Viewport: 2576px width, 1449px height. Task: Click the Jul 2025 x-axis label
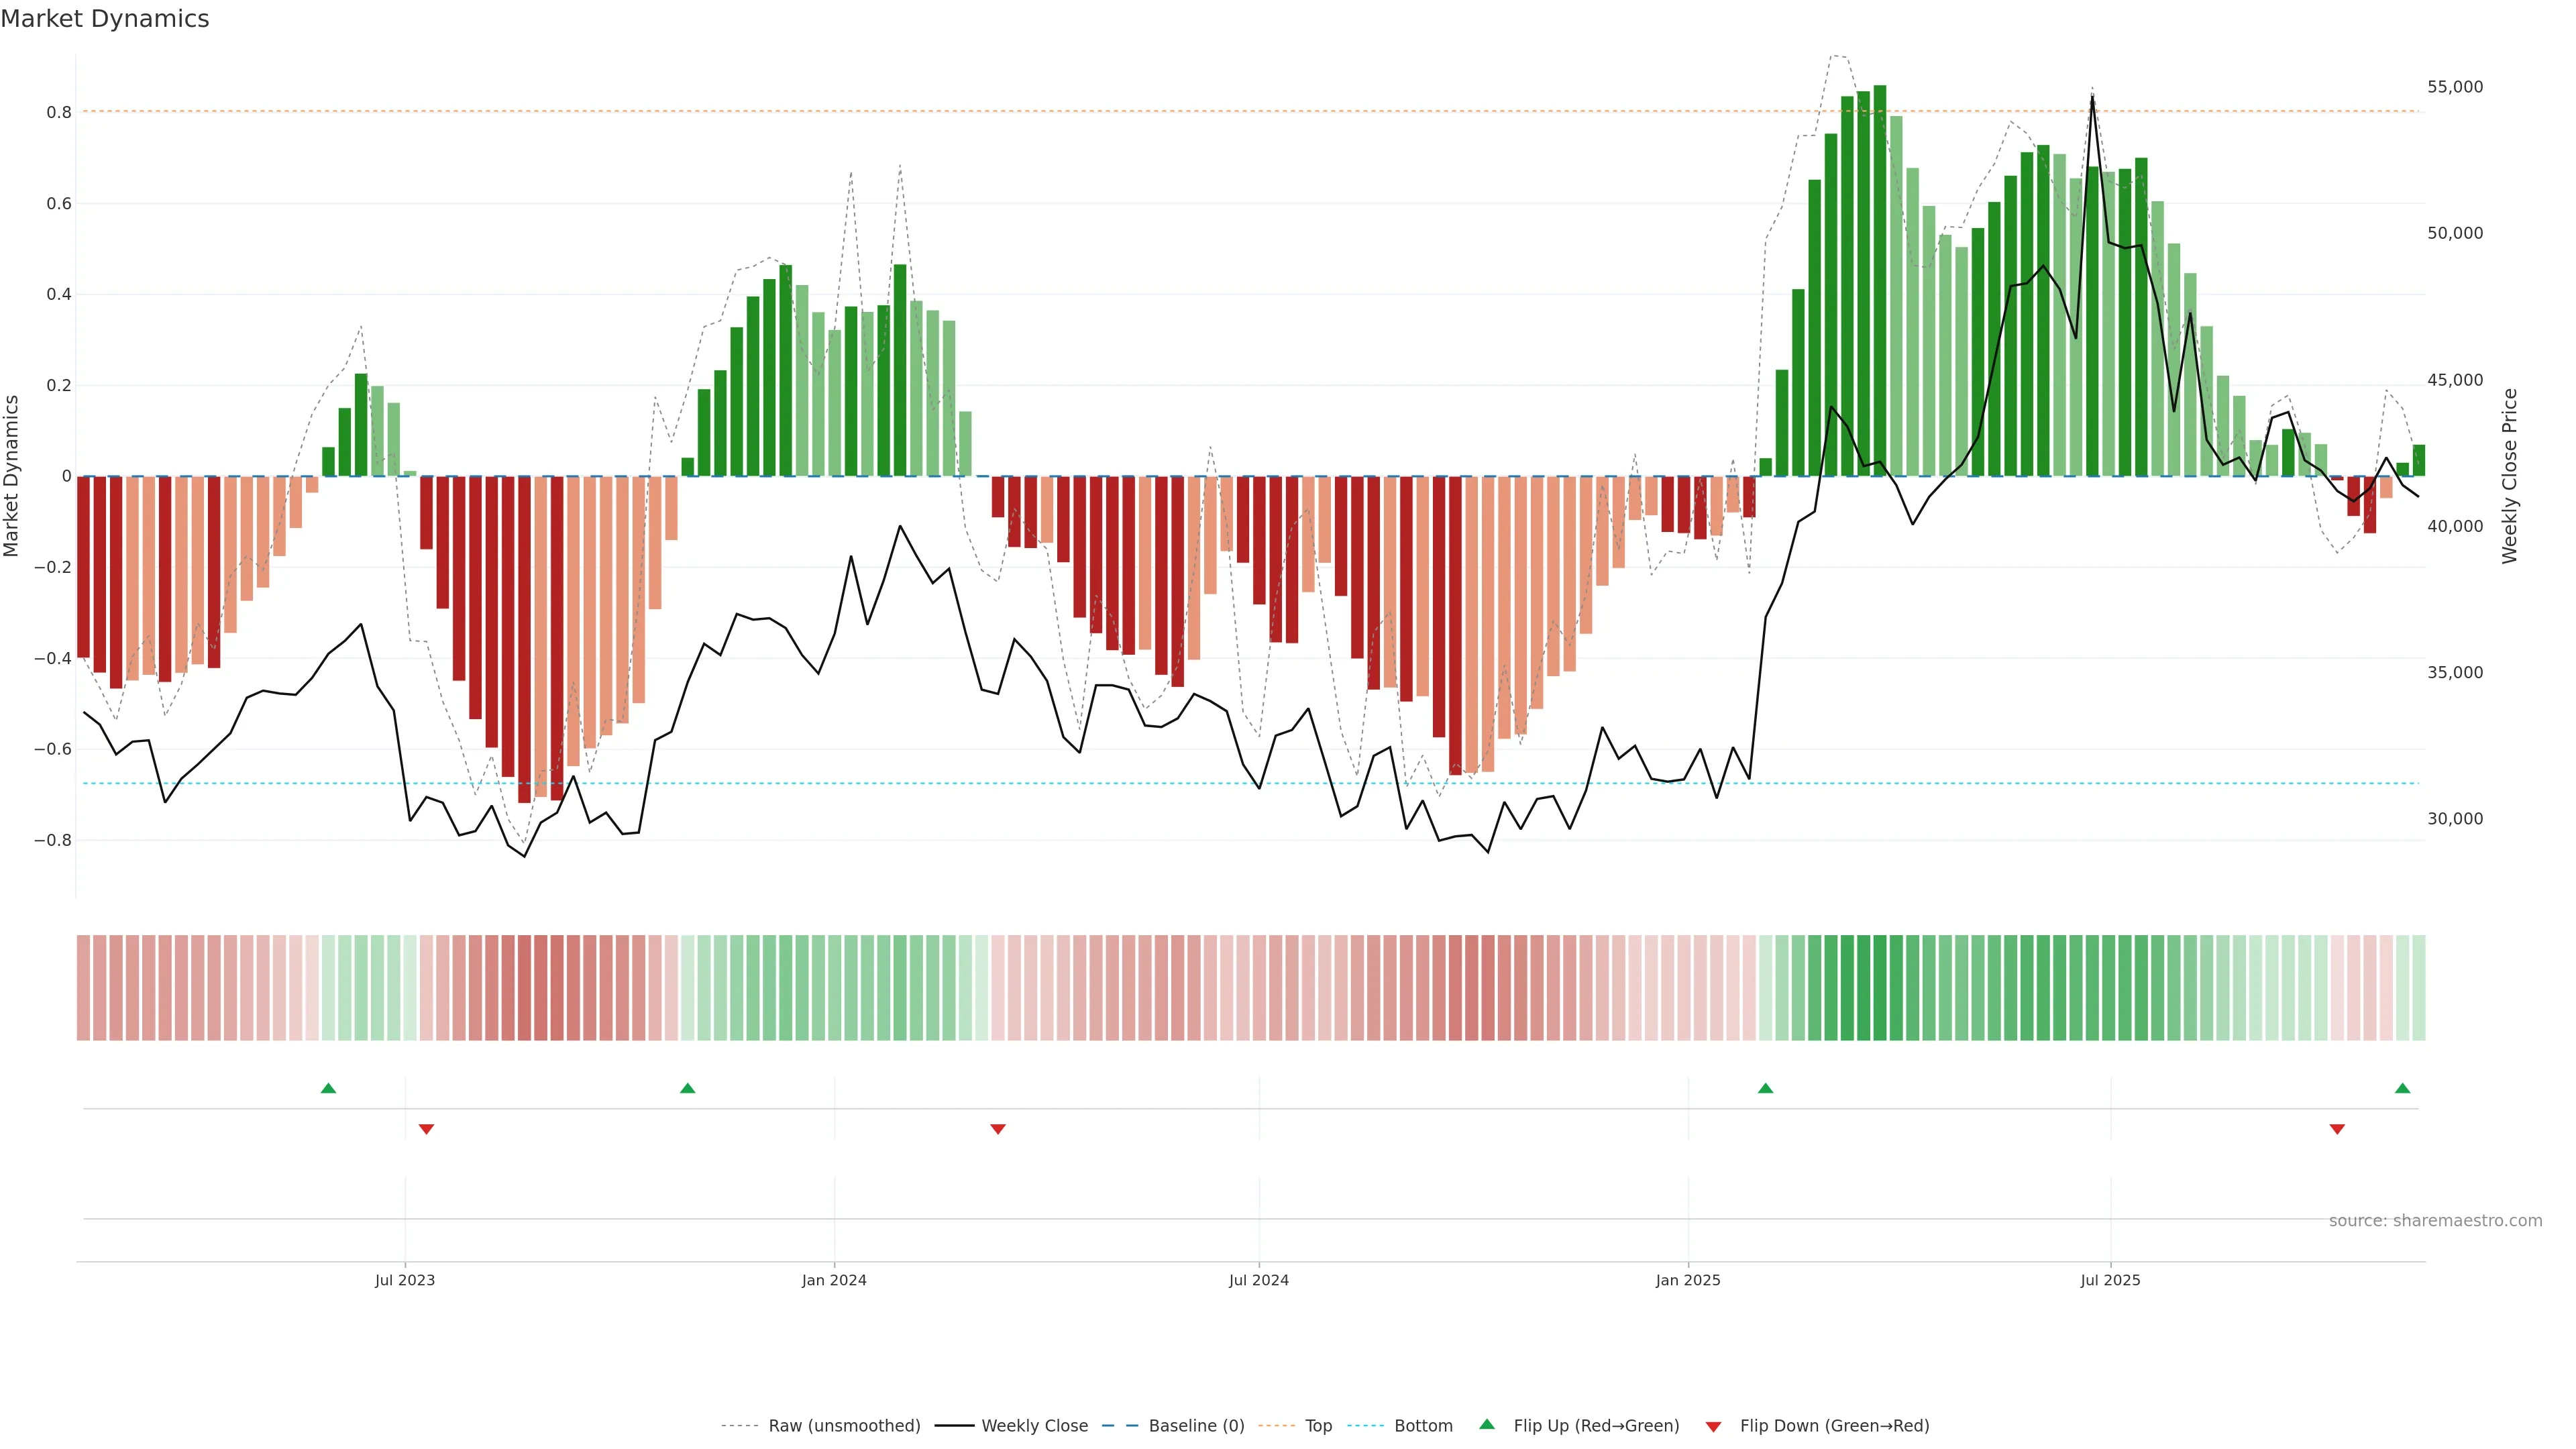pyautogui.click(x=2110, y=1280)
